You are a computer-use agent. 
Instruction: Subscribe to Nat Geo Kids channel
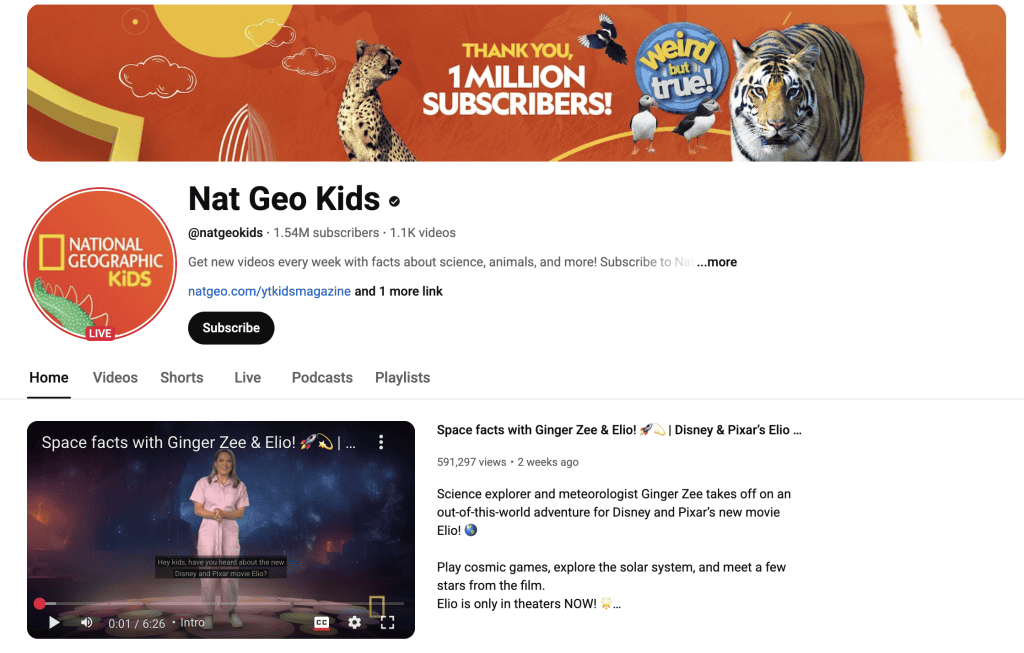(x=231, y=328)
